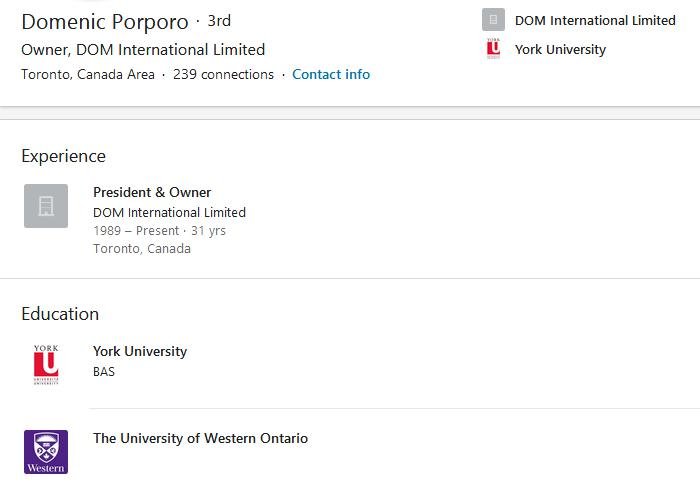Viewport: 700px width, 487px height.
Task: Click the DOM International company icon in header
Action: (493, 20)
